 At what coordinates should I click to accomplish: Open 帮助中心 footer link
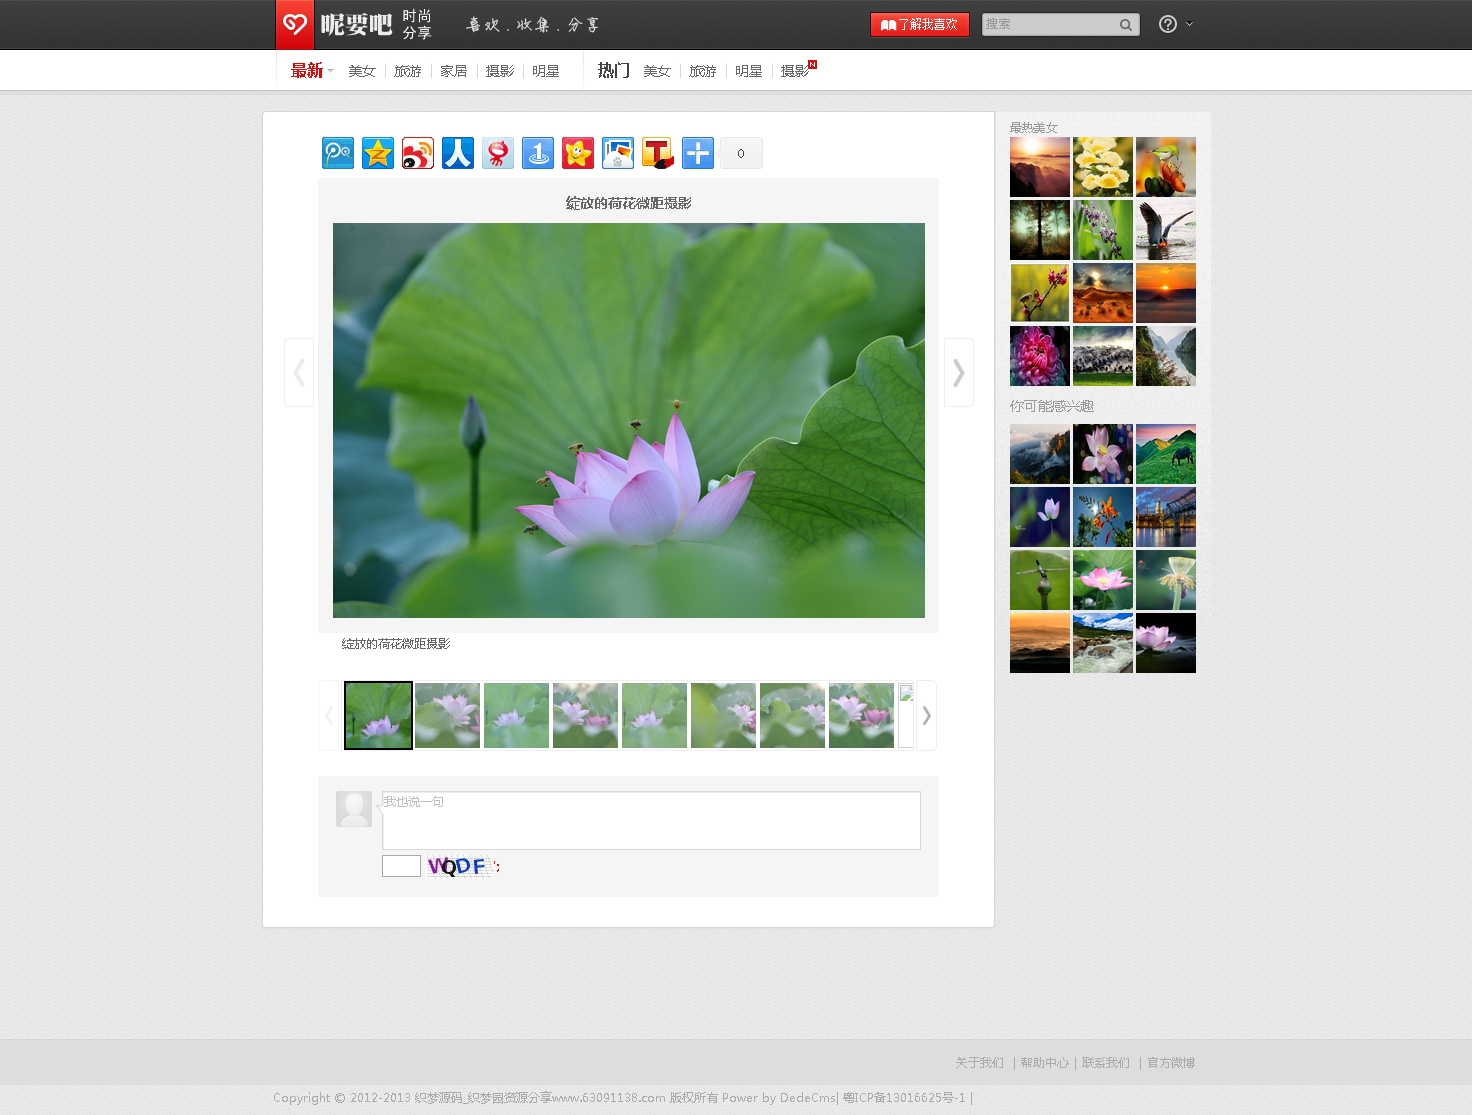point(1044,1063)
